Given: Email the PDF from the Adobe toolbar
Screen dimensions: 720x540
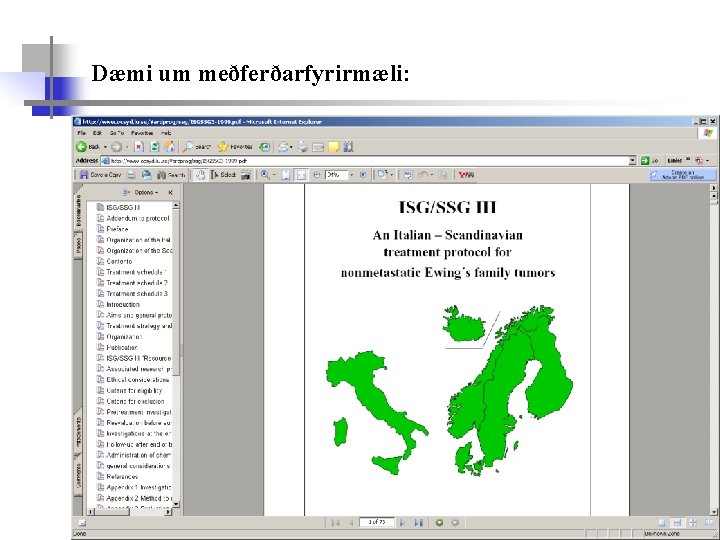Looking at the screenshot, I should [x=146, y=175].
